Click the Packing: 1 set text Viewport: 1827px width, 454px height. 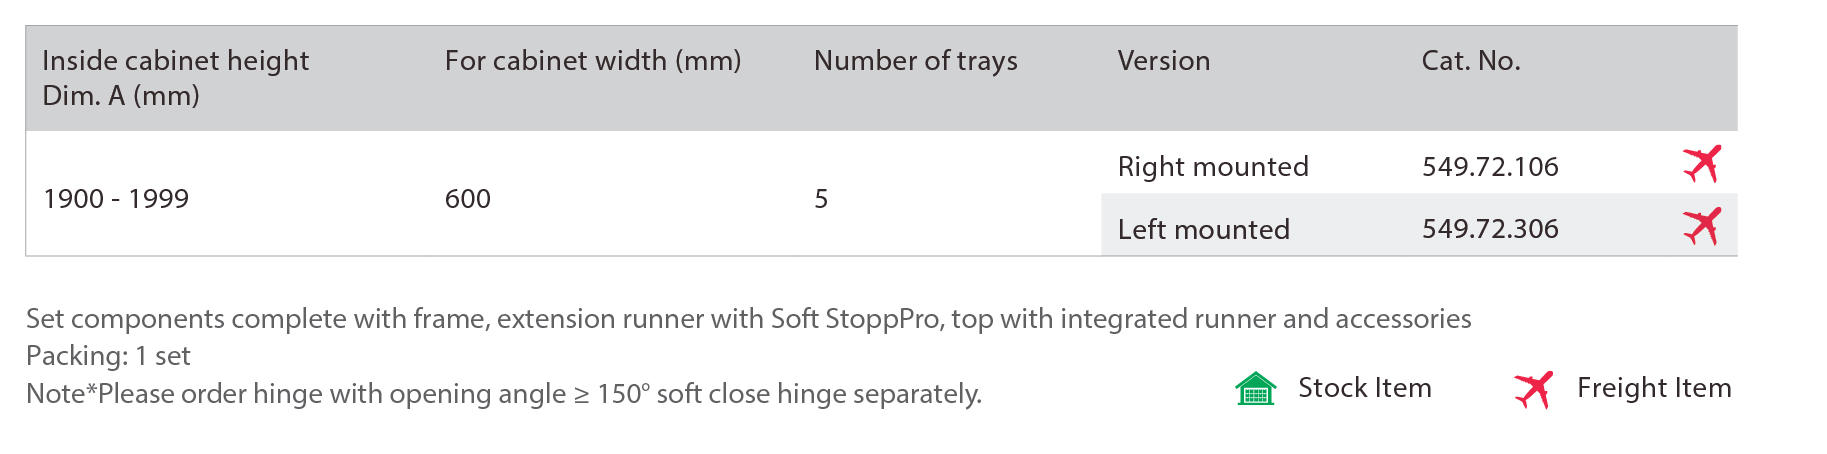click(x=108, y=356)
